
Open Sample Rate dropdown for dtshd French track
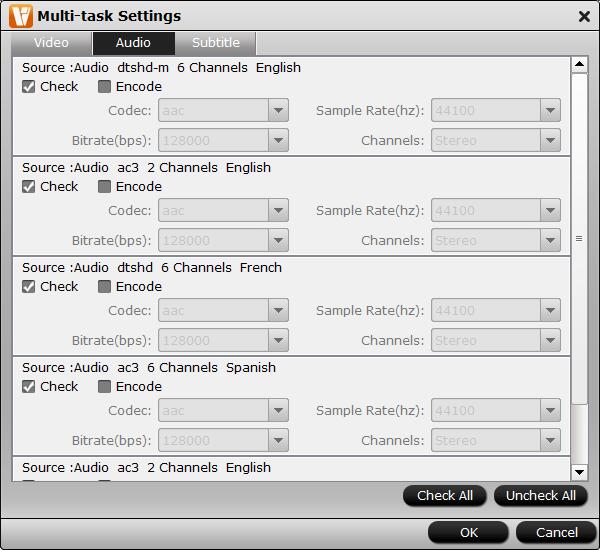coord(496,310)
